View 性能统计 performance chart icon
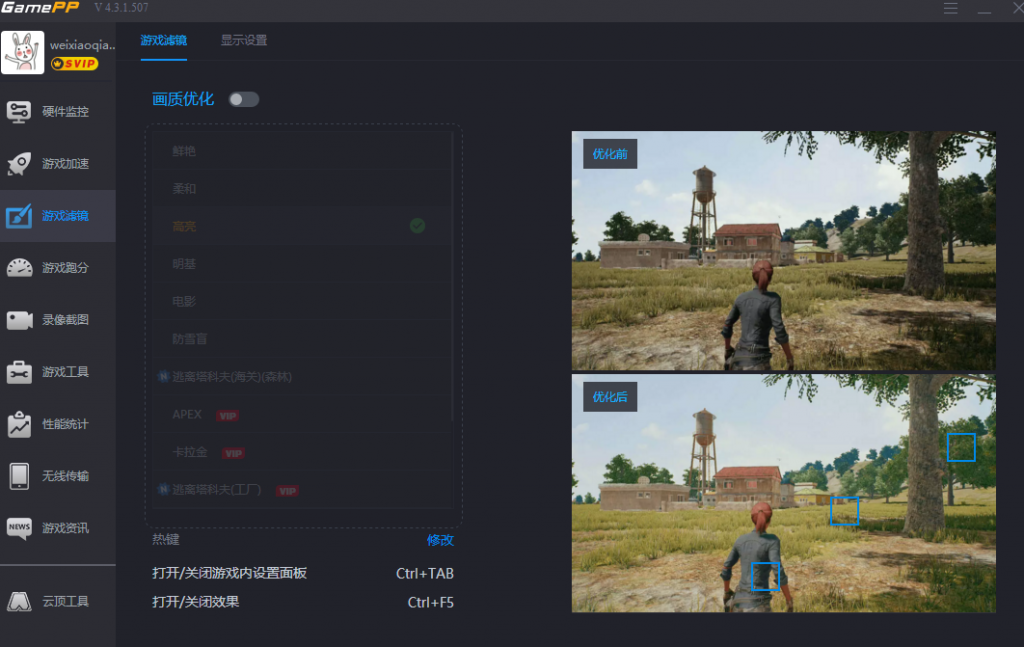Screen dimensions: 1024x647 click(19, 424)
